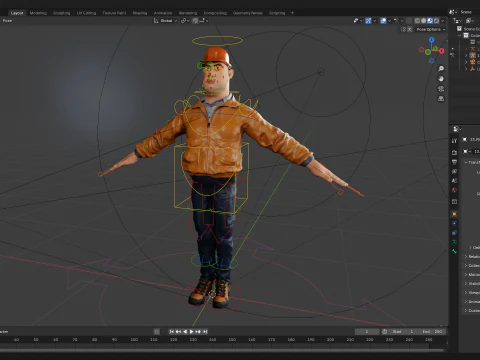
Task: Toggle show overlays button
Action: 383,21
